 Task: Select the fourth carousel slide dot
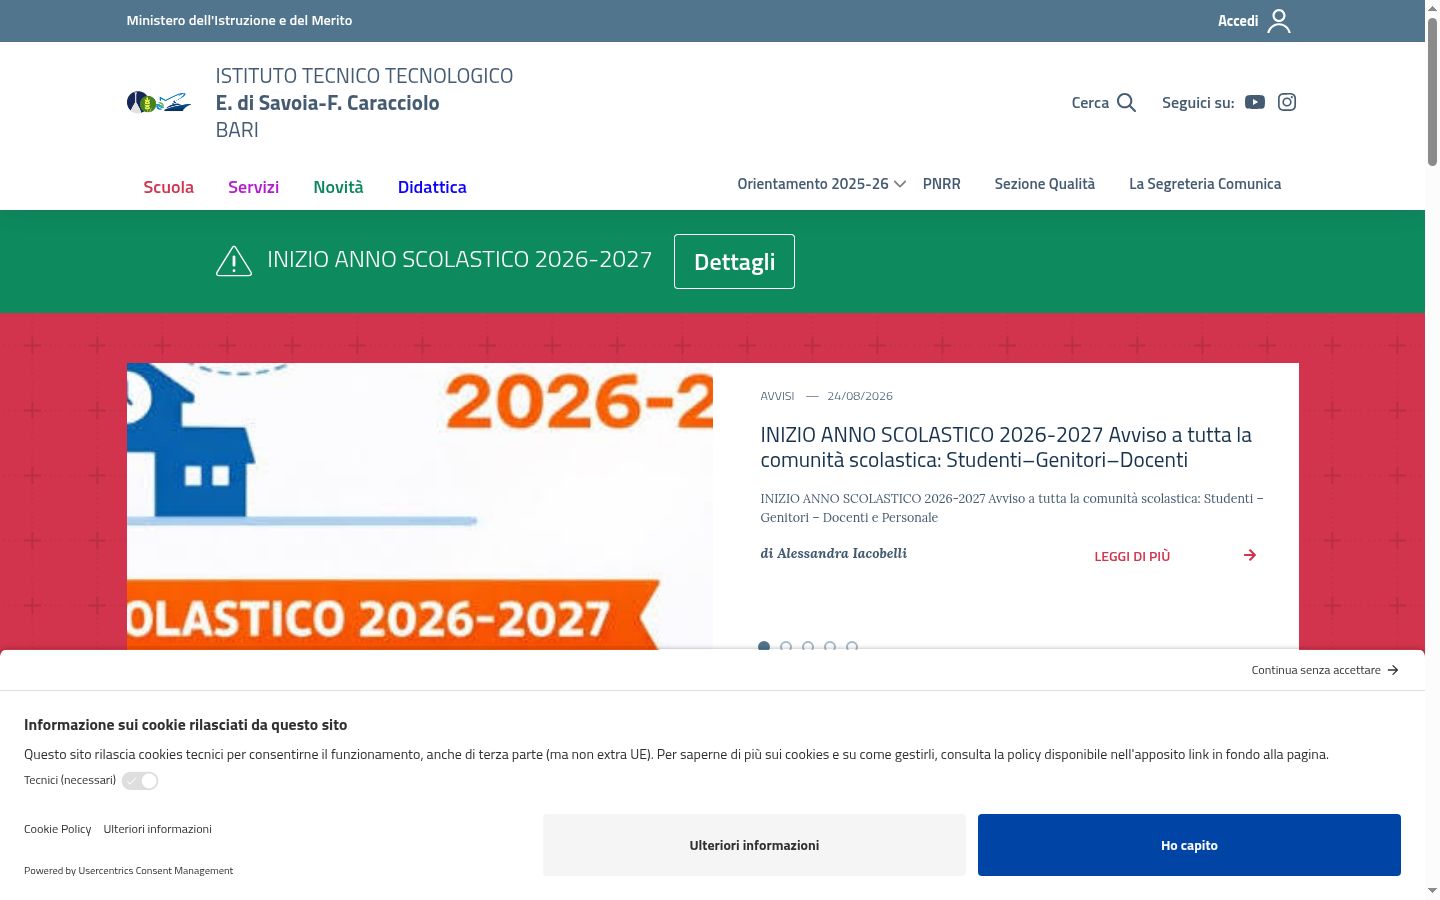[830, 646]
